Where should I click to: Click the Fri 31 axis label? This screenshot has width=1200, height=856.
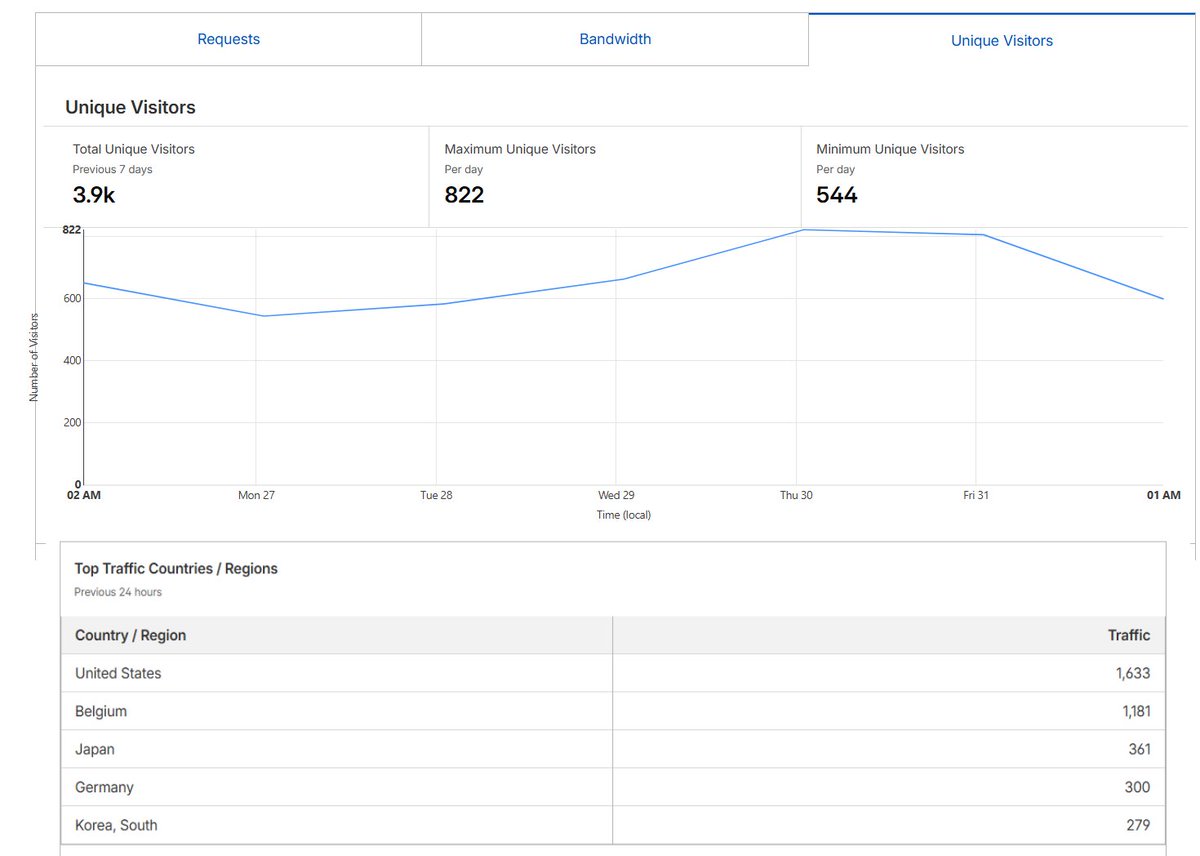point(976,495)
